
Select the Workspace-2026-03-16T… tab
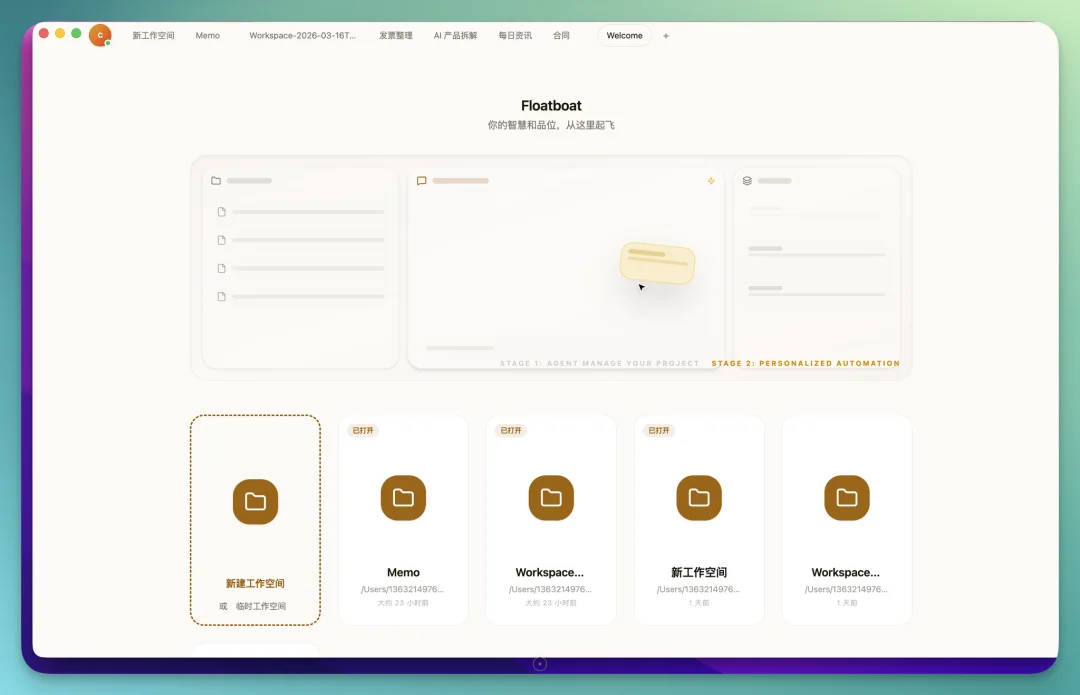302,36
